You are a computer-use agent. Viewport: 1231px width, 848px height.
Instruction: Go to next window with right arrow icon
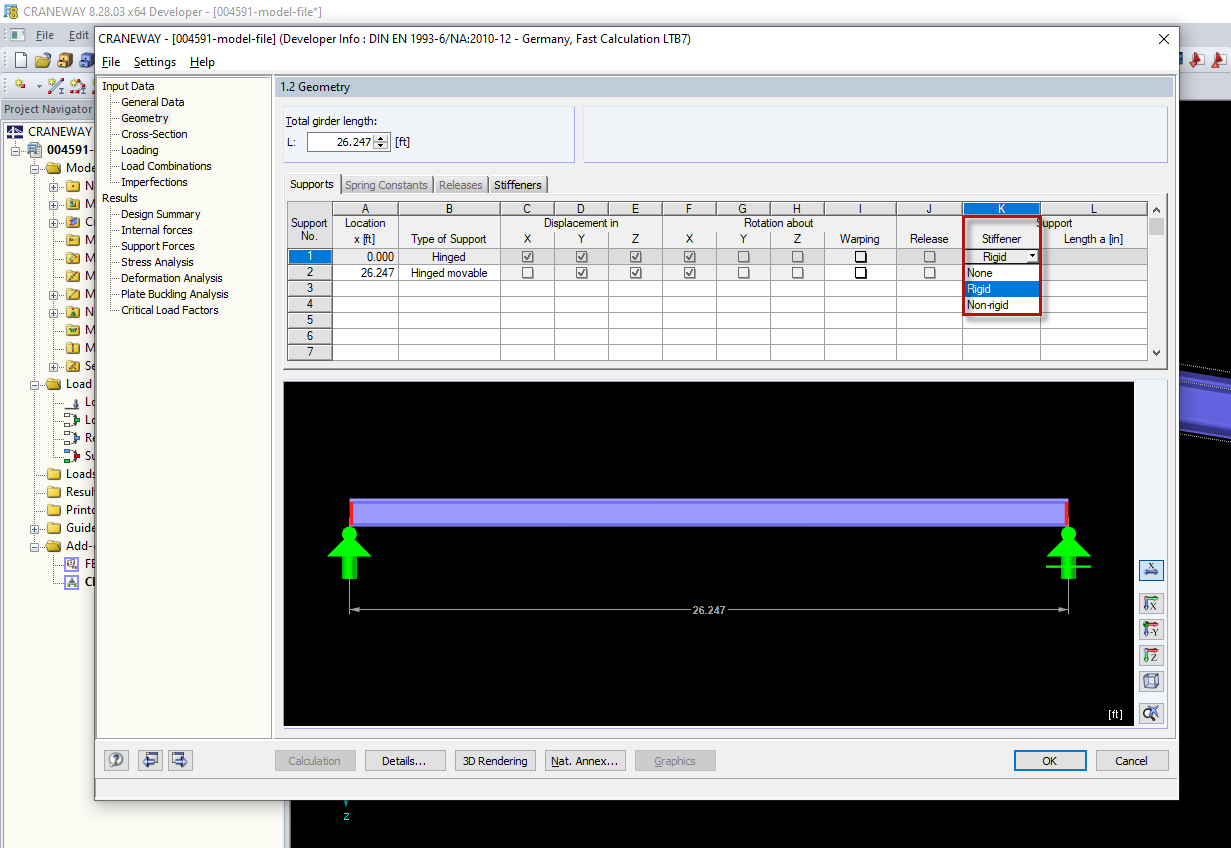(180, 760)
